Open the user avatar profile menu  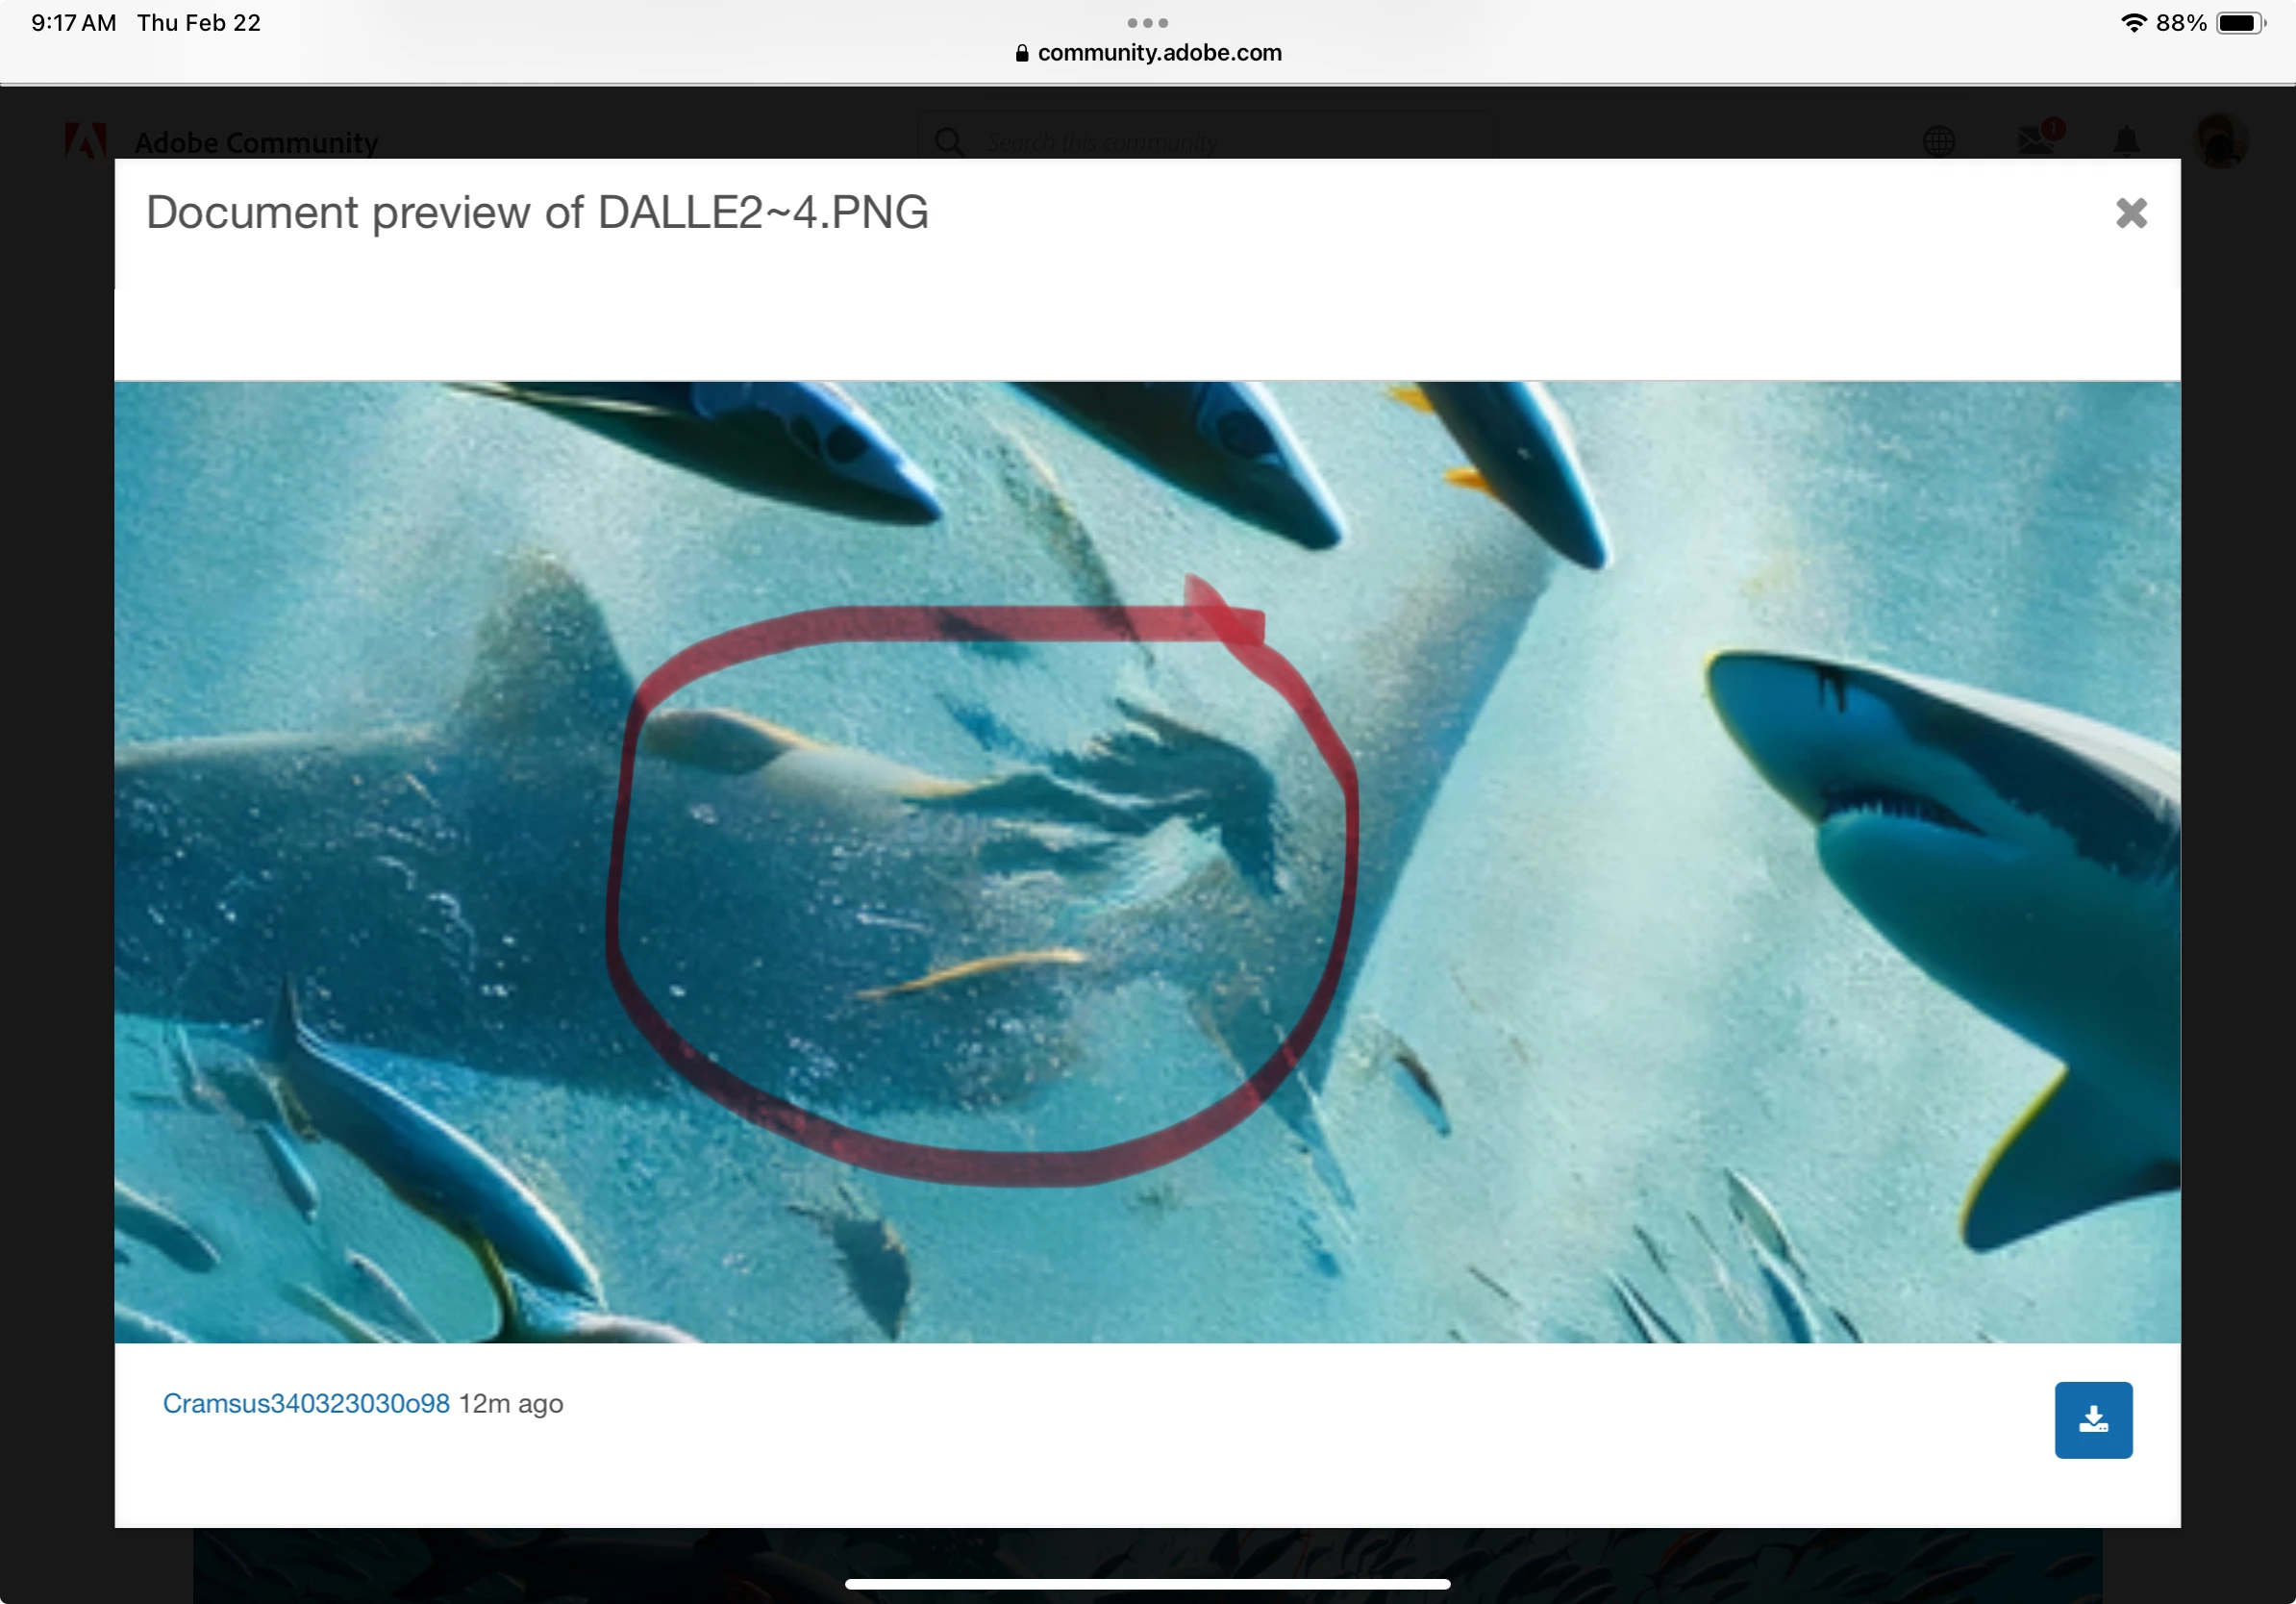coord(2220,141)
